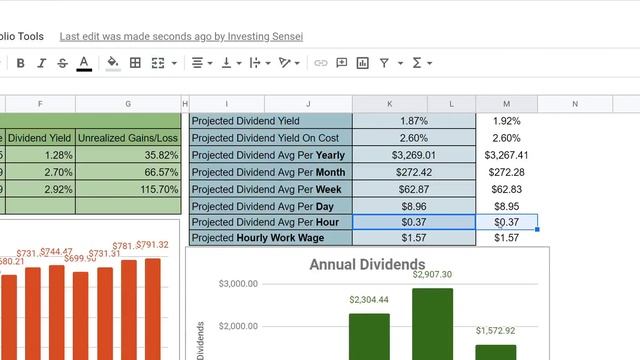Click the functions sigma icon
Viewport: 640px width, 360px height.
(x=417, y=63)
